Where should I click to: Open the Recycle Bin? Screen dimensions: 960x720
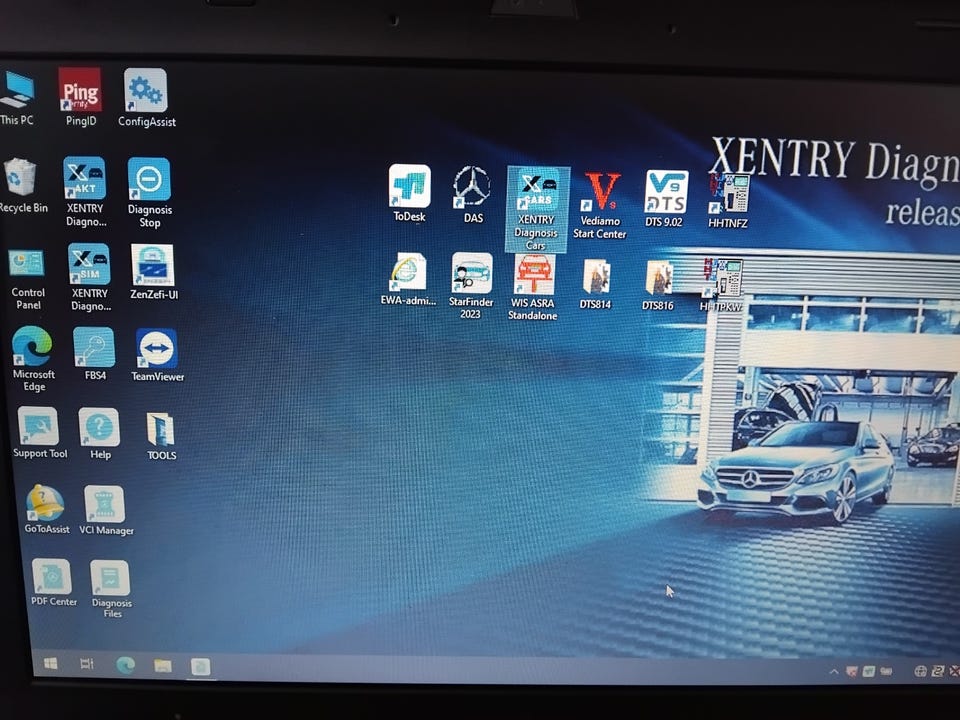pyautogui.click(x=22, y=186)
